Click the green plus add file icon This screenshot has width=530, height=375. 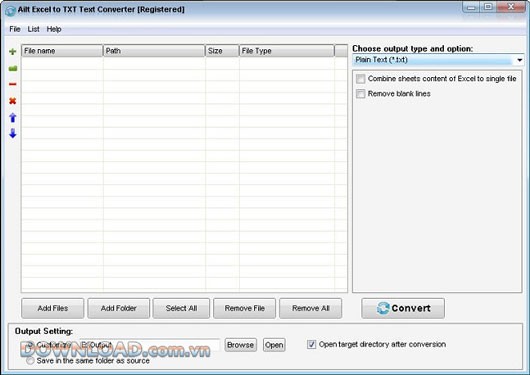[x=13, y=51]
